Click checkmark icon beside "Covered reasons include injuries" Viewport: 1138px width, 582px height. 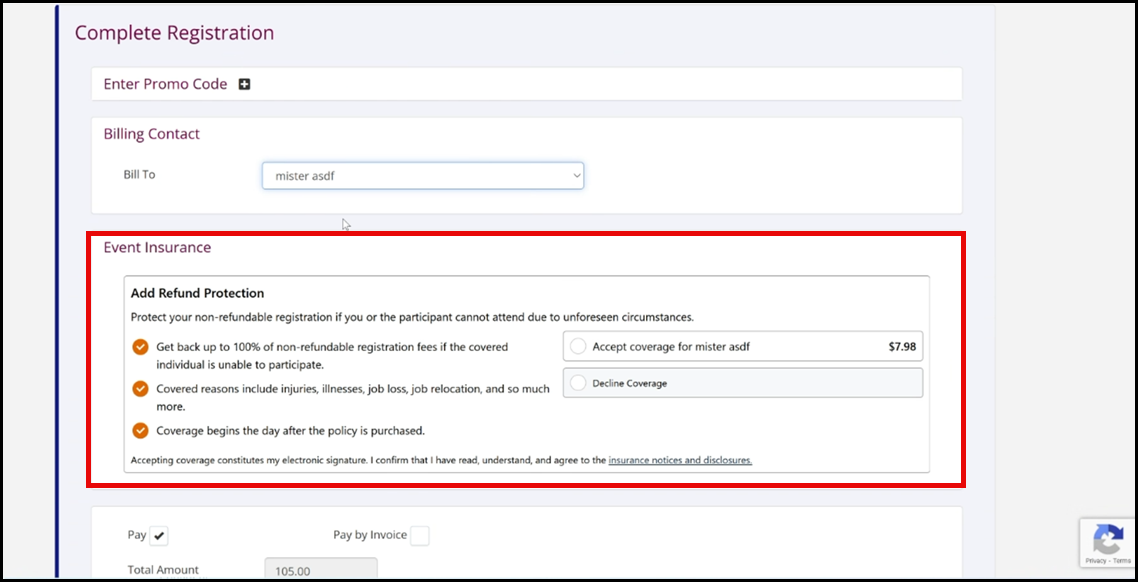pyautogui.click(x=140, y=389)
